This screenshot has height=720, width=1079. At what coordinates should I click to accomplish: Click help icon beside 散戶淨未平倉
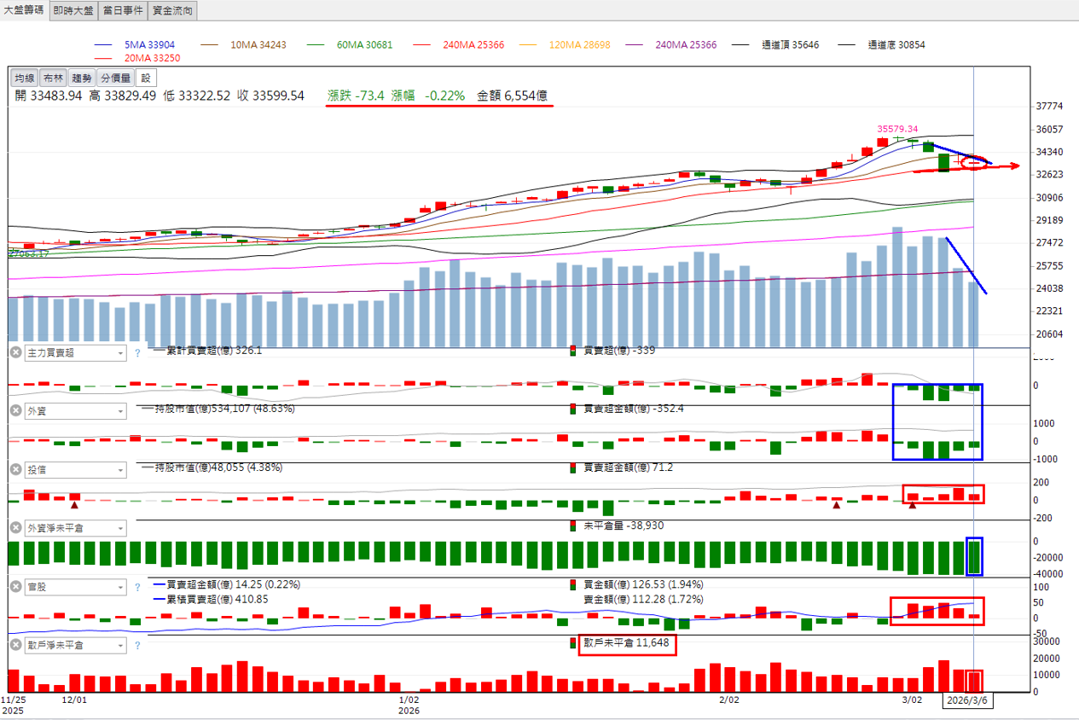point(137,646)
